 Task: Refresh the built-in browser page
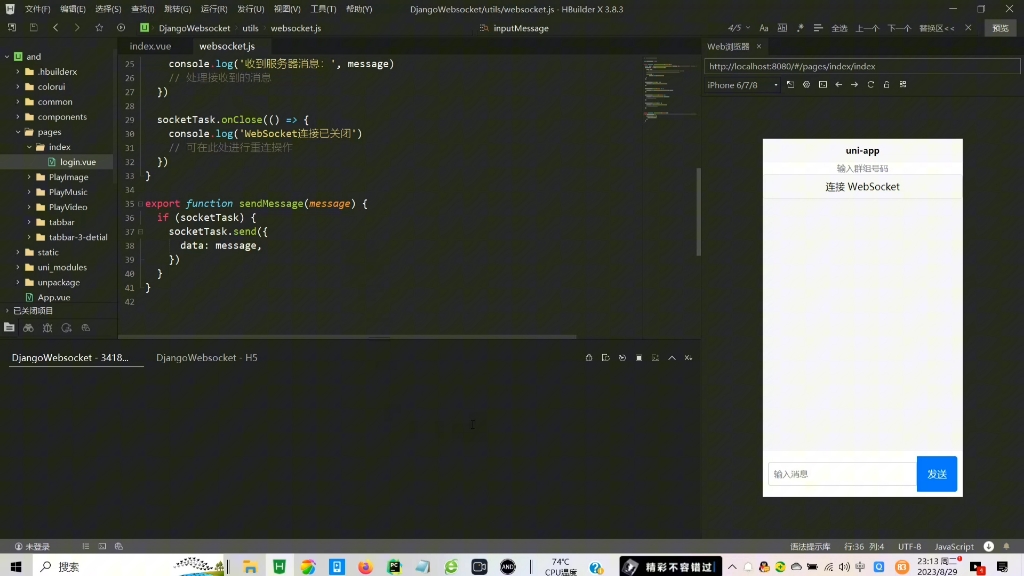871,85
